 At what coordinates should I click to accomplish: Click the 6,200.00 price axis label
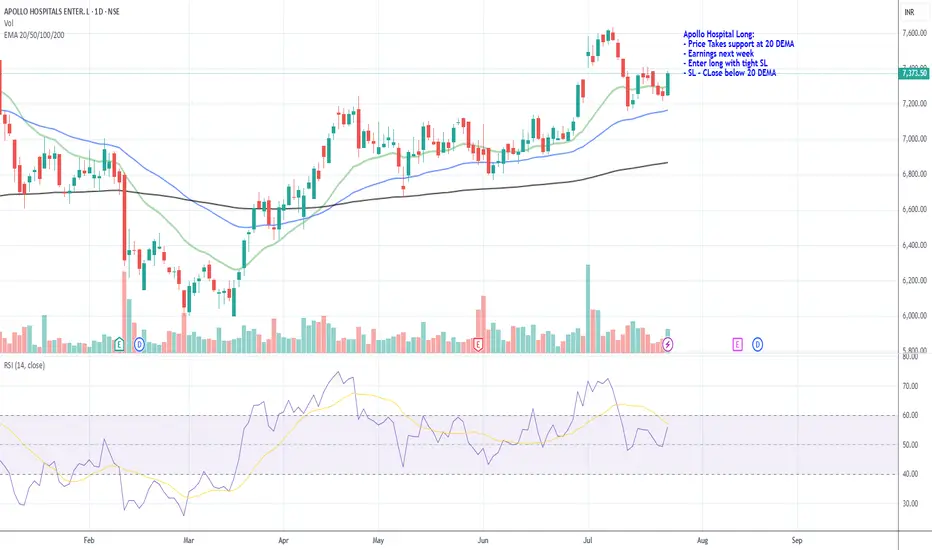click(x=914, y=280)
